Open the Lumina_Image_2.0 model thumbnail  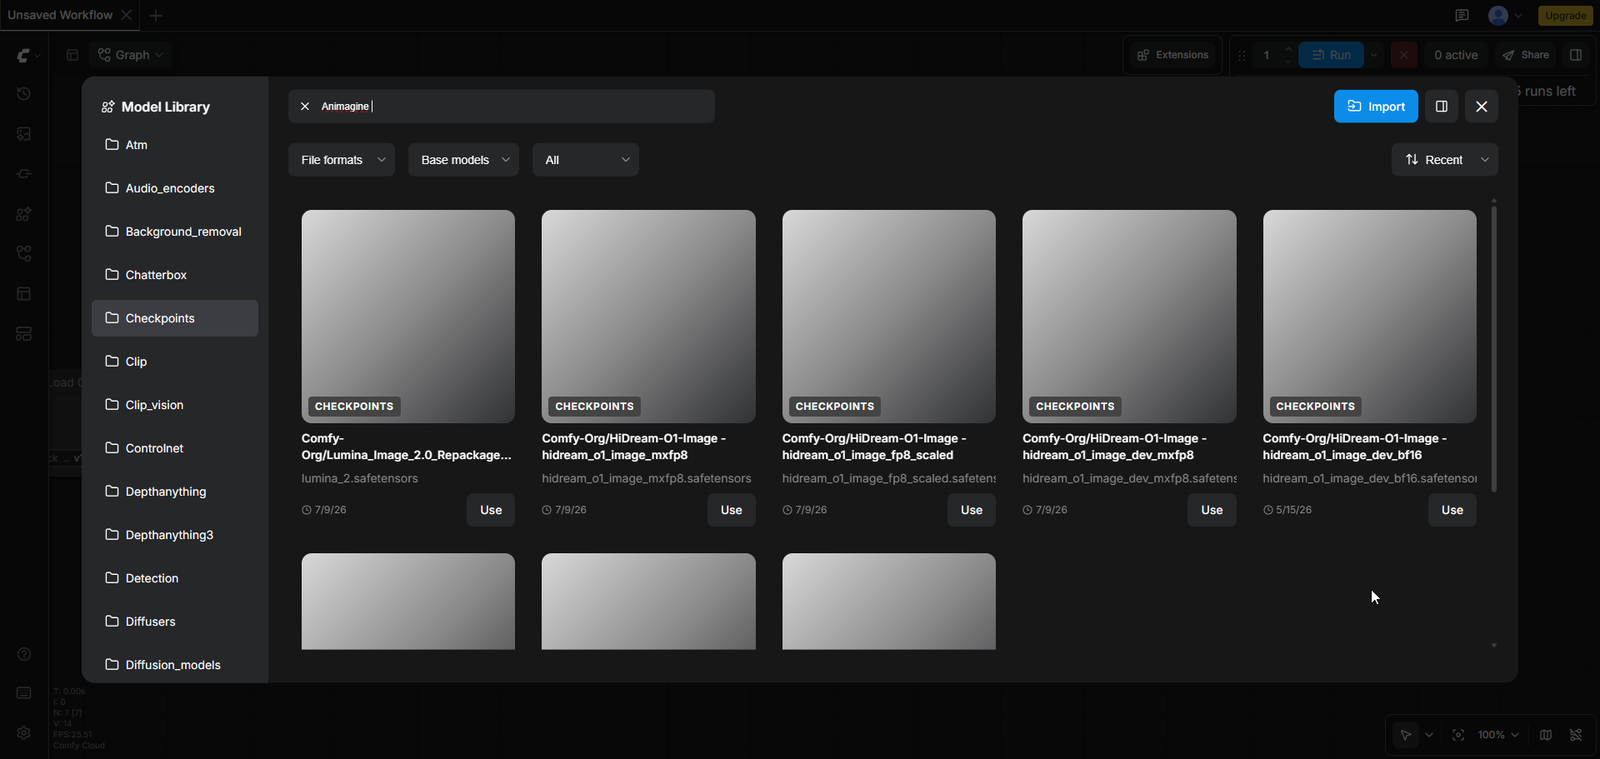pyautogui.click(x=408, y=316)
